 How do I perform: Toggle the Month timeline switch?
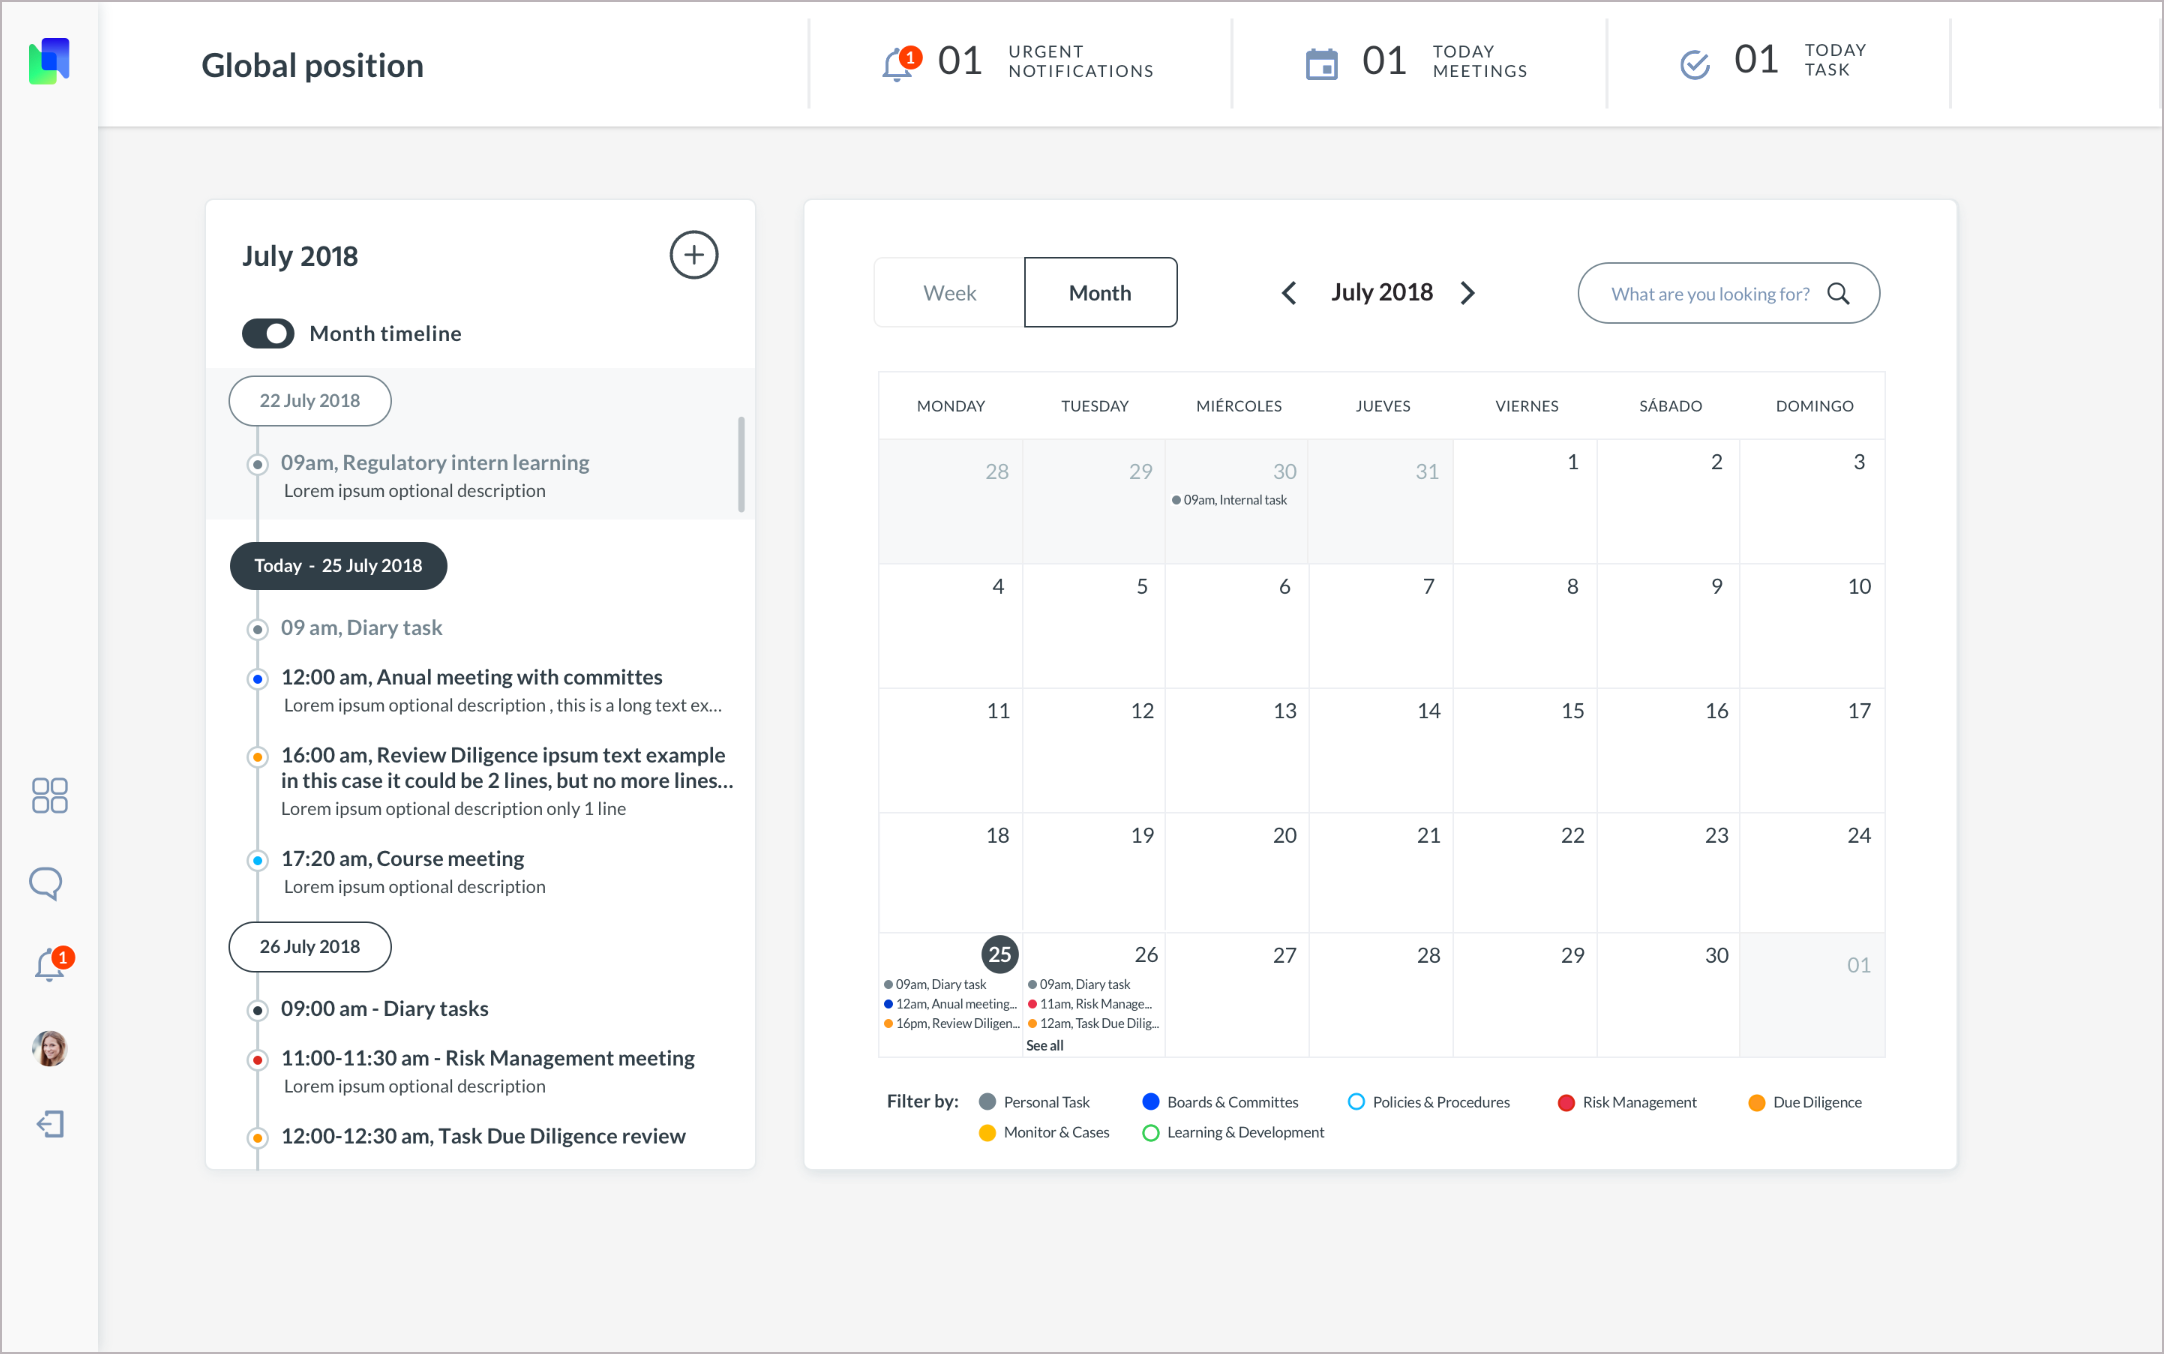tap(267, 333)
